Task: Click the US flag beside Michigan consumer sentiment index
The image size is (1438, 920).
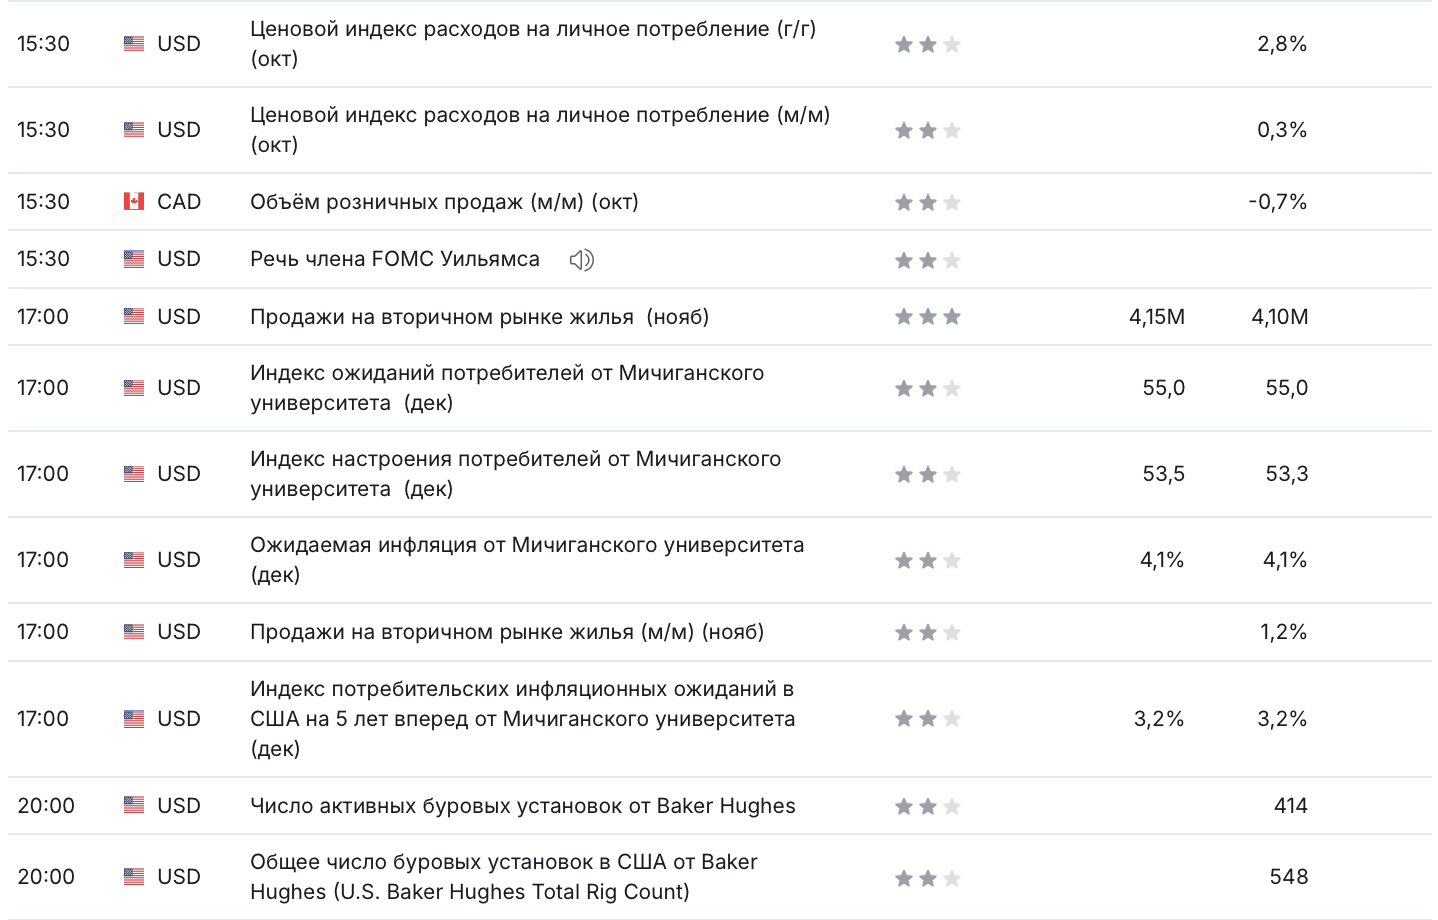Action: coord(134,474)
